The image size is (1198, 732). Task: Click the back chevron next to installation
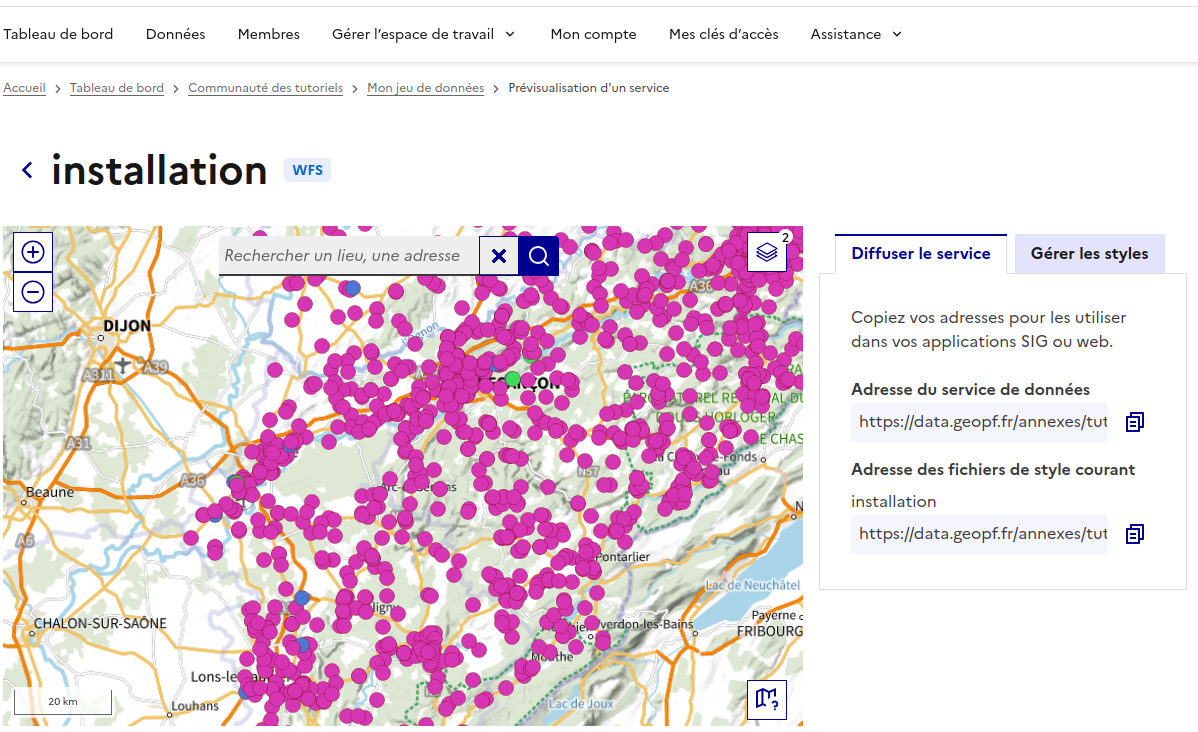pyautogui.click(x=27, y=170)
